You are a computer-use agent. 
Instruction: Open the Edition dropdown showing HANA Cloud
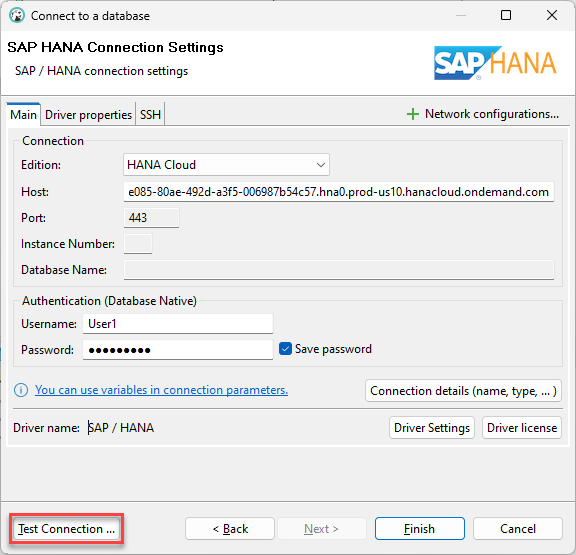click(226, 165)
